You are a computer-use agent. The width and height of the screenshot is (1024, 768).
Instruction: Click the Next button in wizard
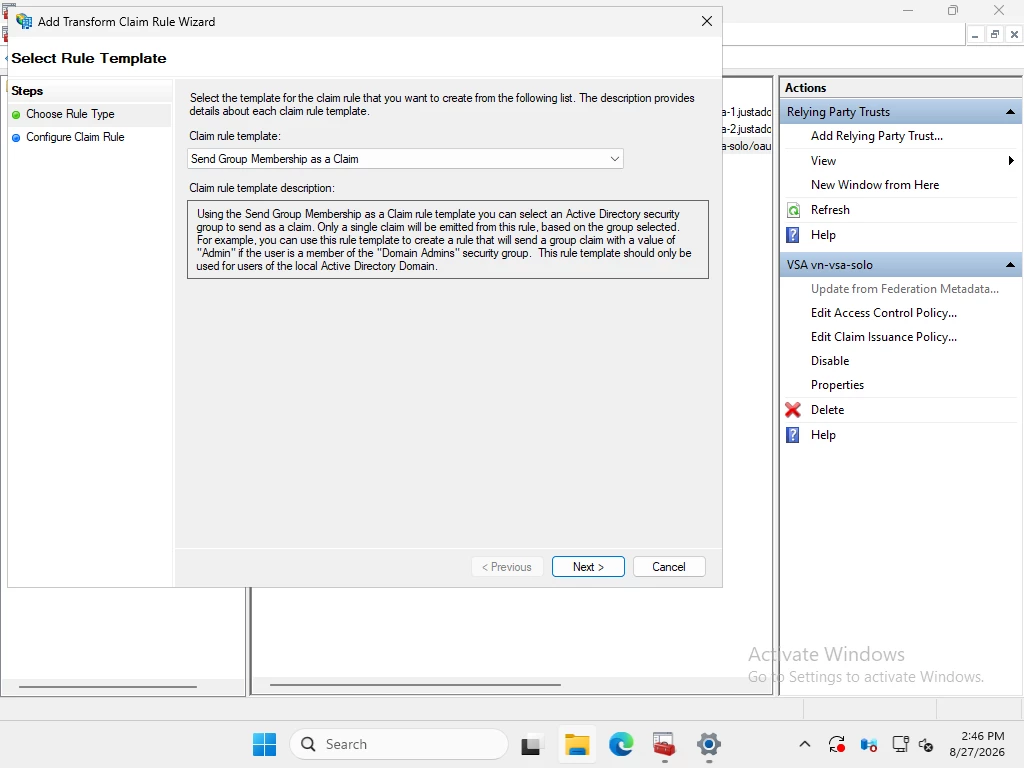pyautogui.click(x=588, y=567)
